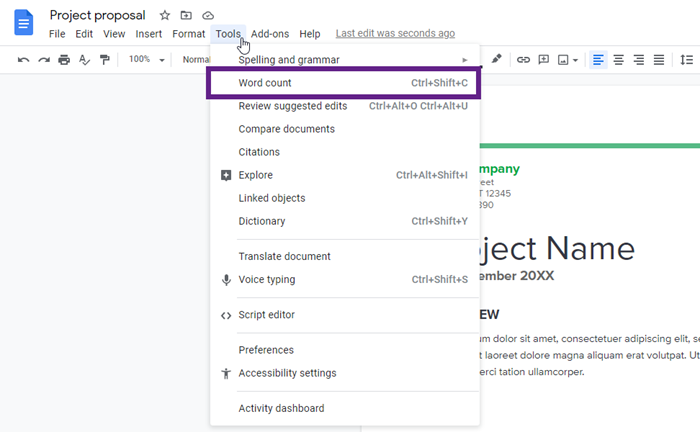Open the Explore panel entry
Image resolution: width=700 pixels, height=432 pixels.
tap(345, 175)
